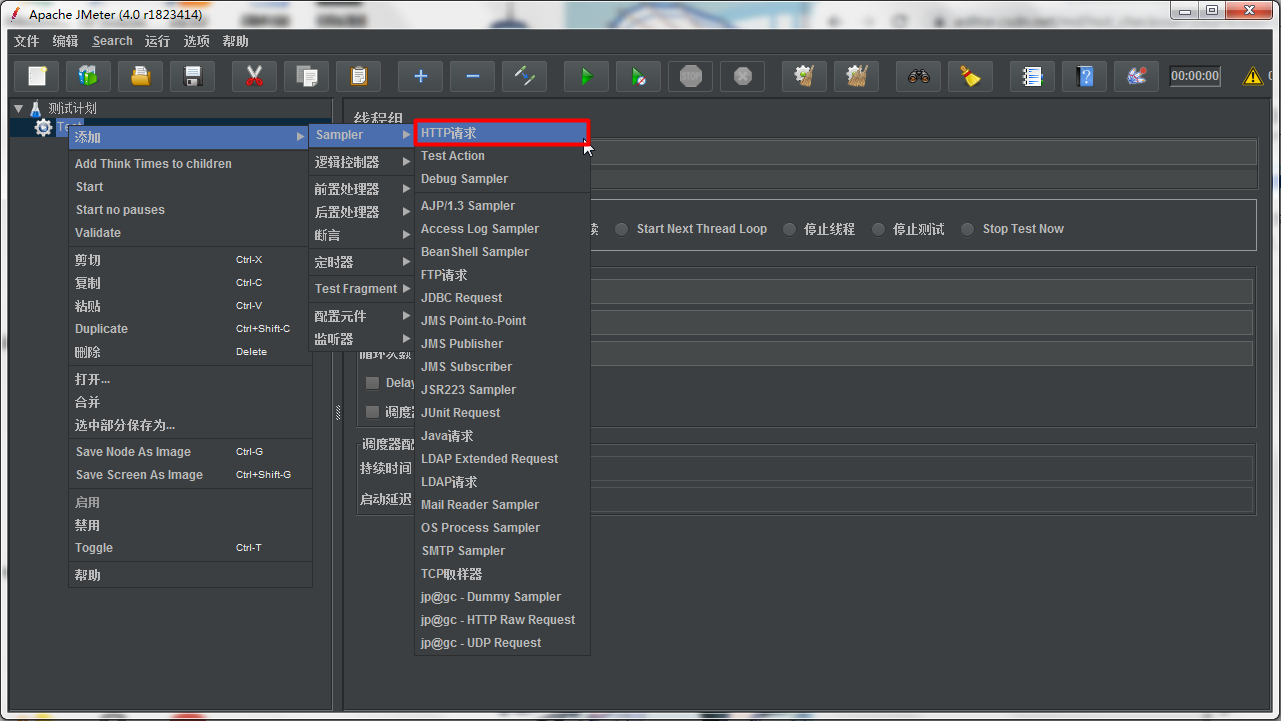
Task: Open the Search menu
Action: pos(112,41)
